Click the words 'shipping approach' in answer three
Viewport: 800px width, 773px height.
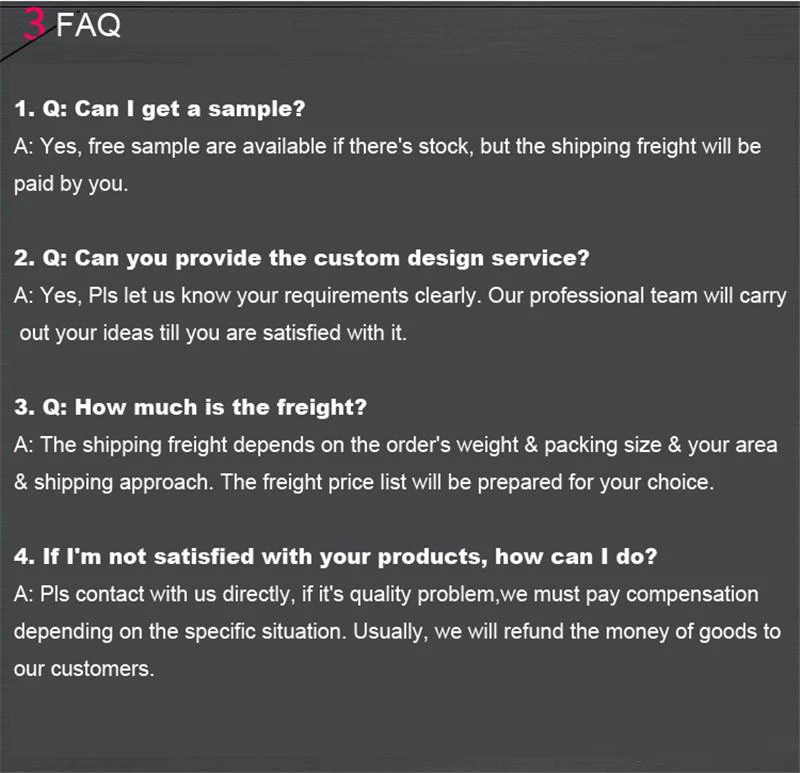tap(122, 483)
